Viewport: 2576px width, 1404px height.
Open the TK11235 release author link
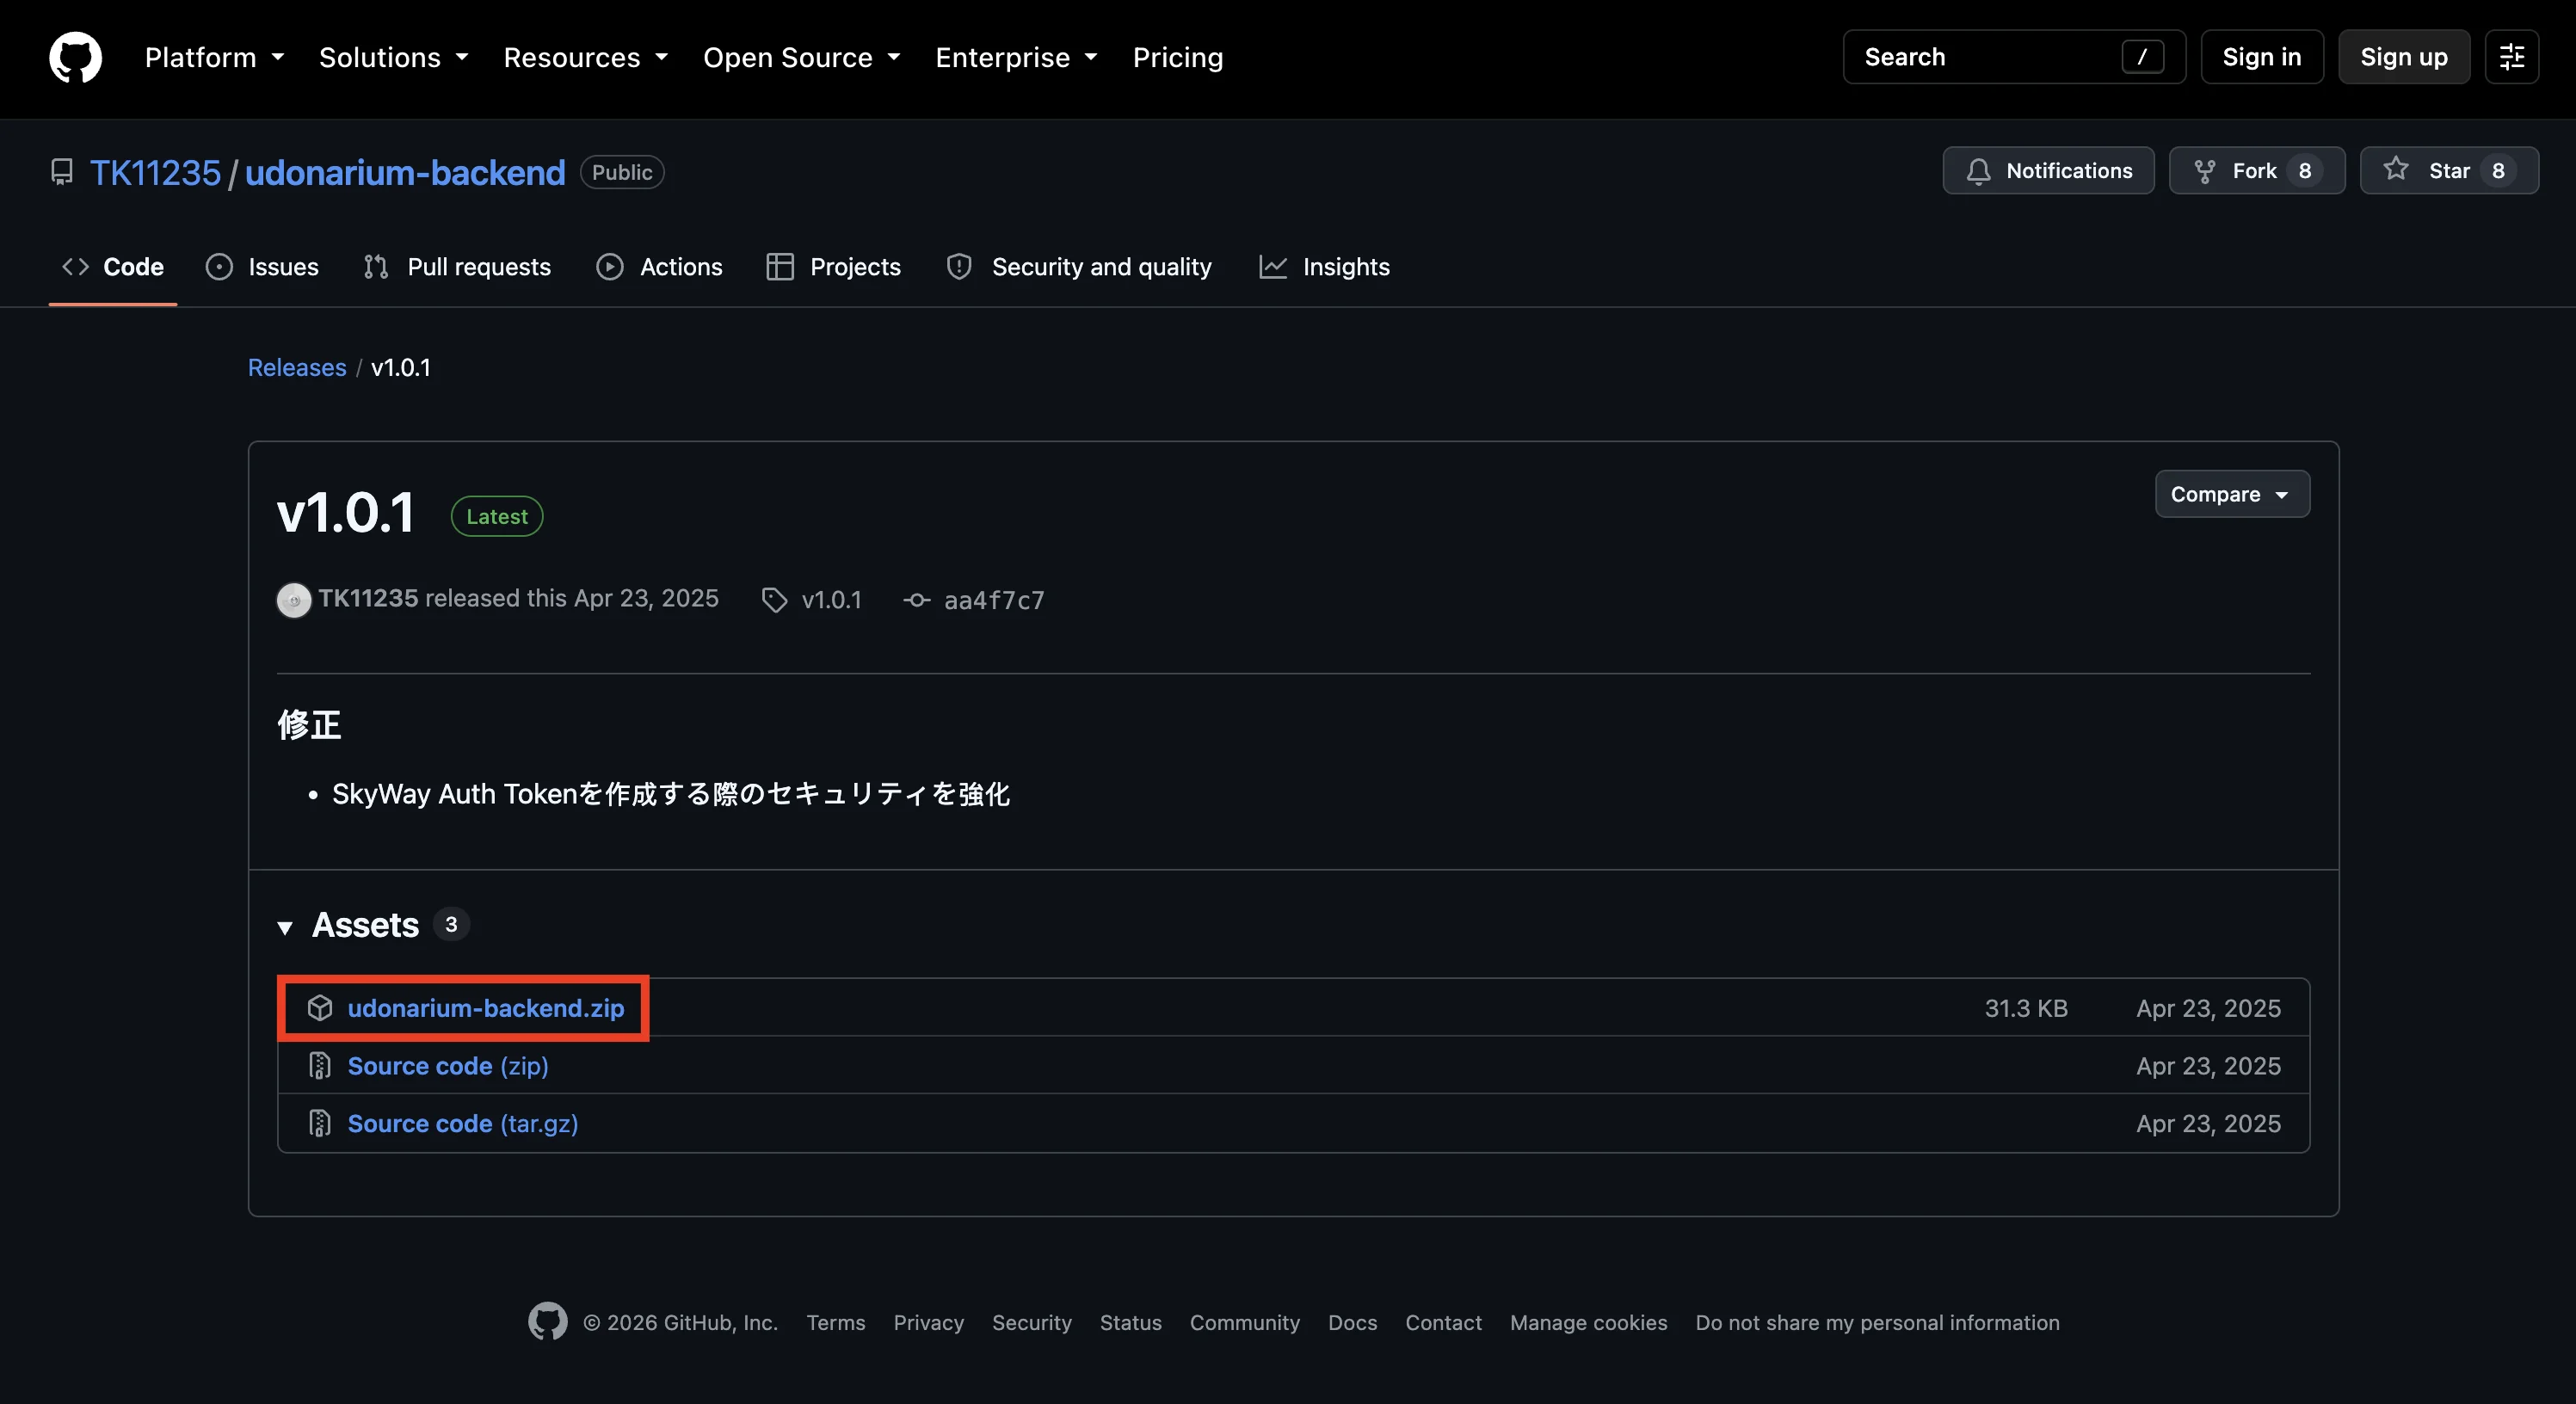368,598
